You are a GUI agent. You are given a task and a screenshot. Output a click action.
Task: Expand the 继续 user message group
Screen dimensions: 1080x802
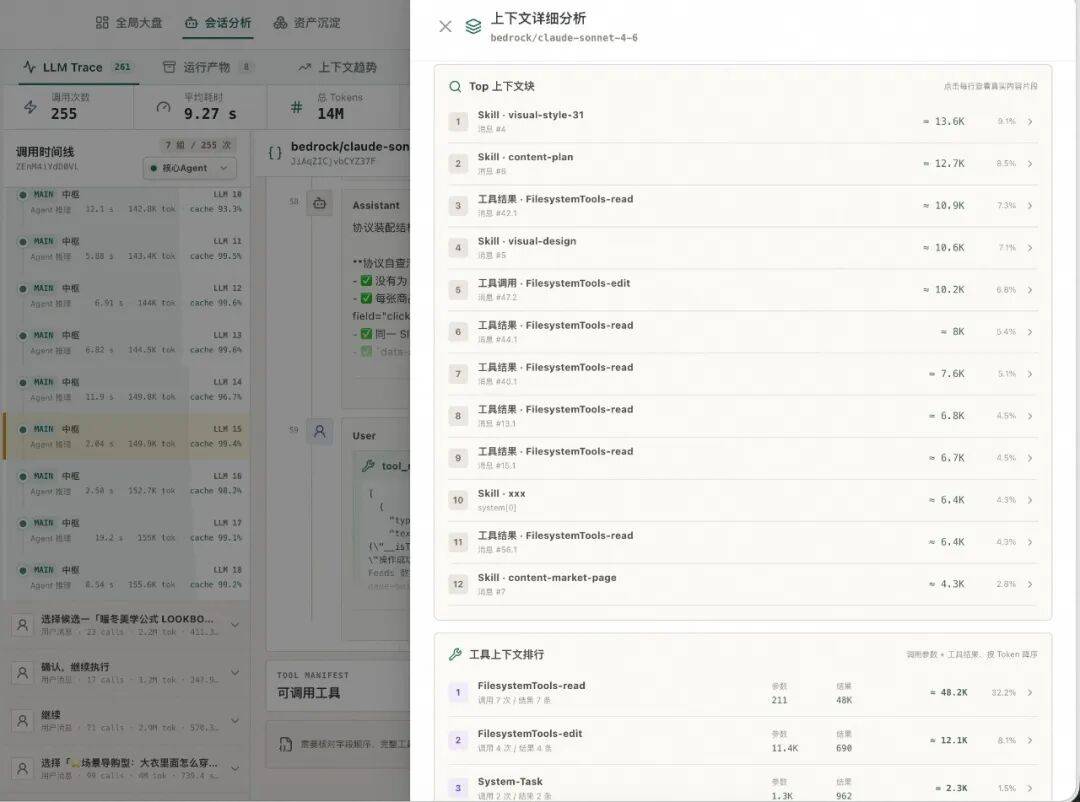(x=234, y=721)
